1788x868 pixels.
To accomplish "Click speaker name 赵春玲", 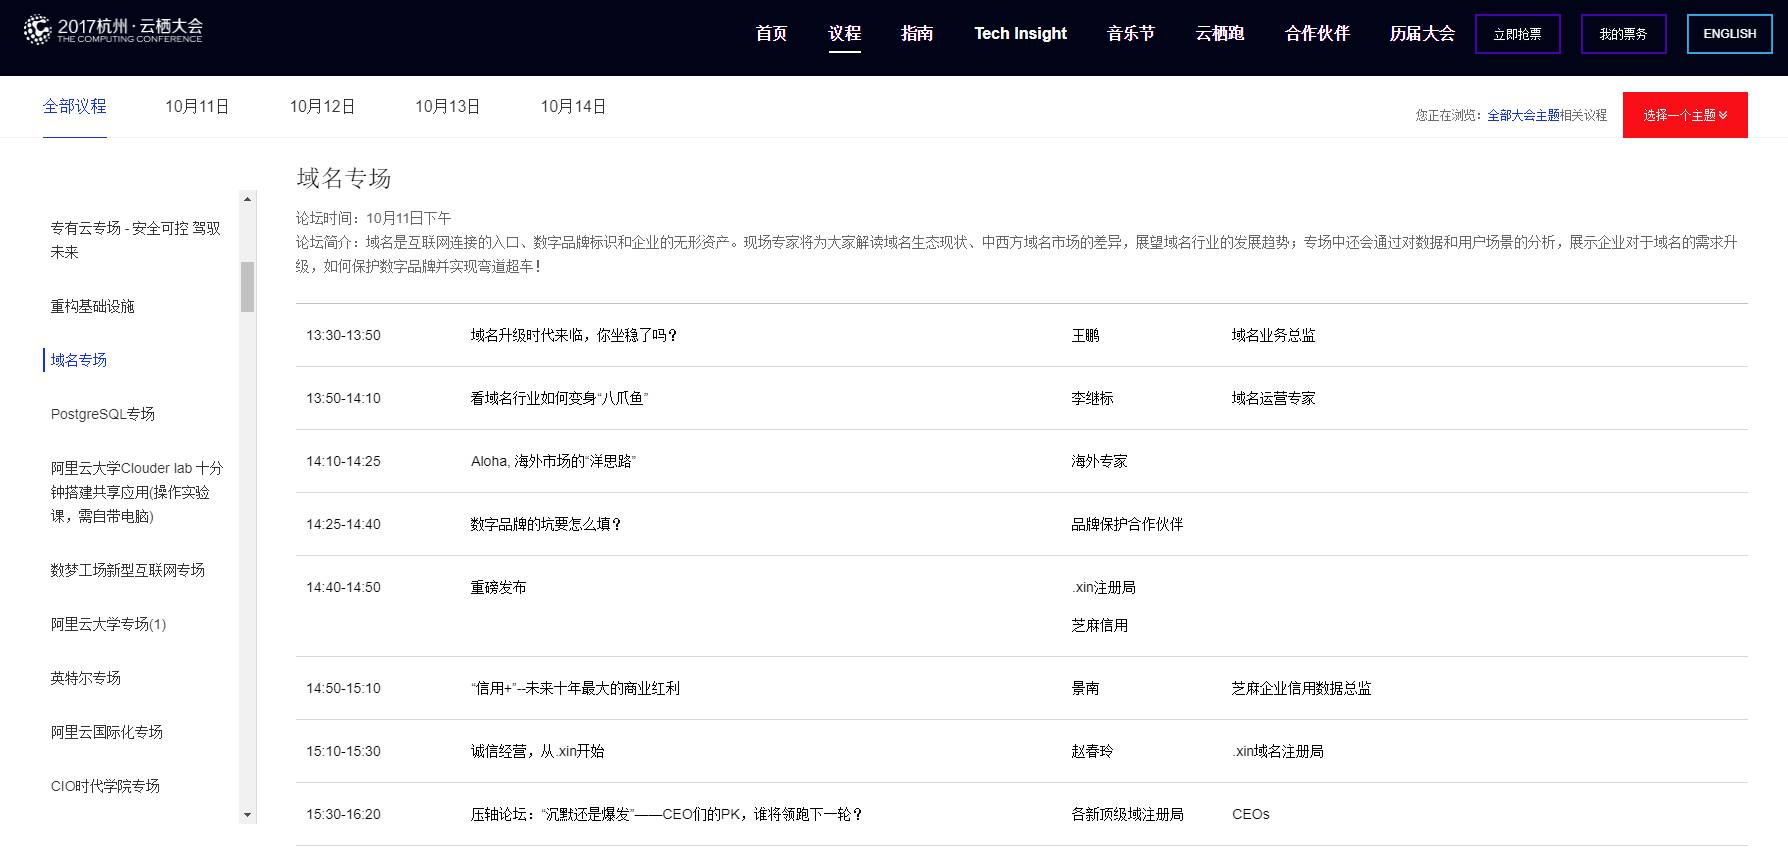I will point(1092,751).
